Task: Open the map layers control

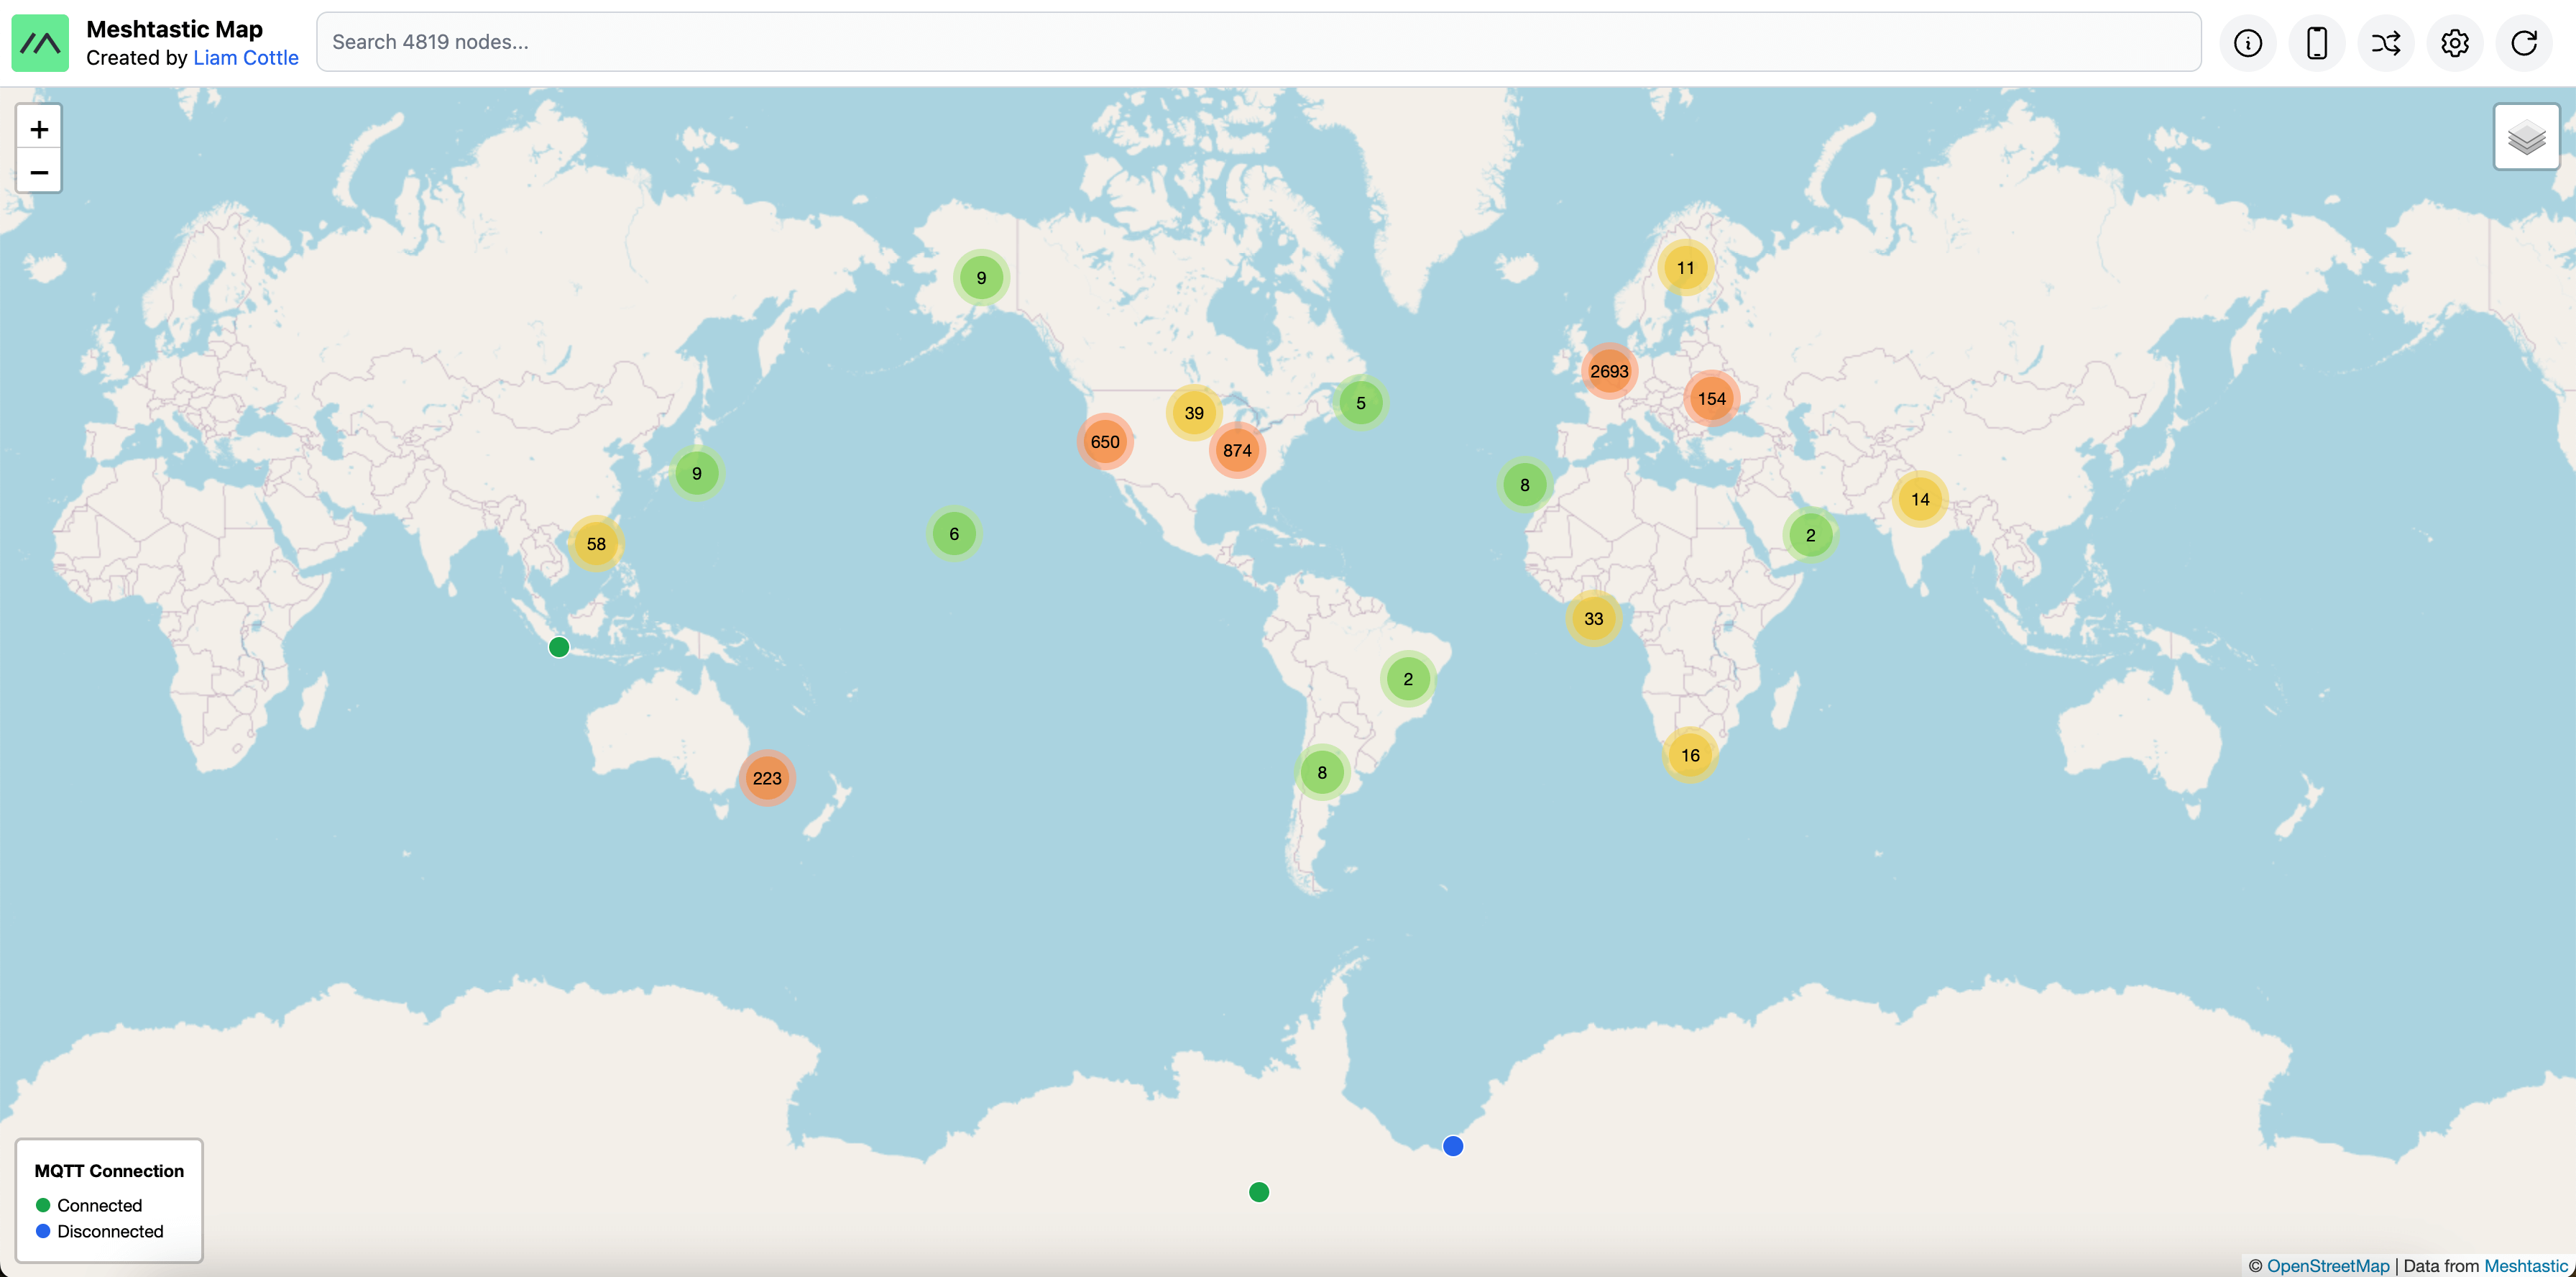Action: coord(2526,137)
